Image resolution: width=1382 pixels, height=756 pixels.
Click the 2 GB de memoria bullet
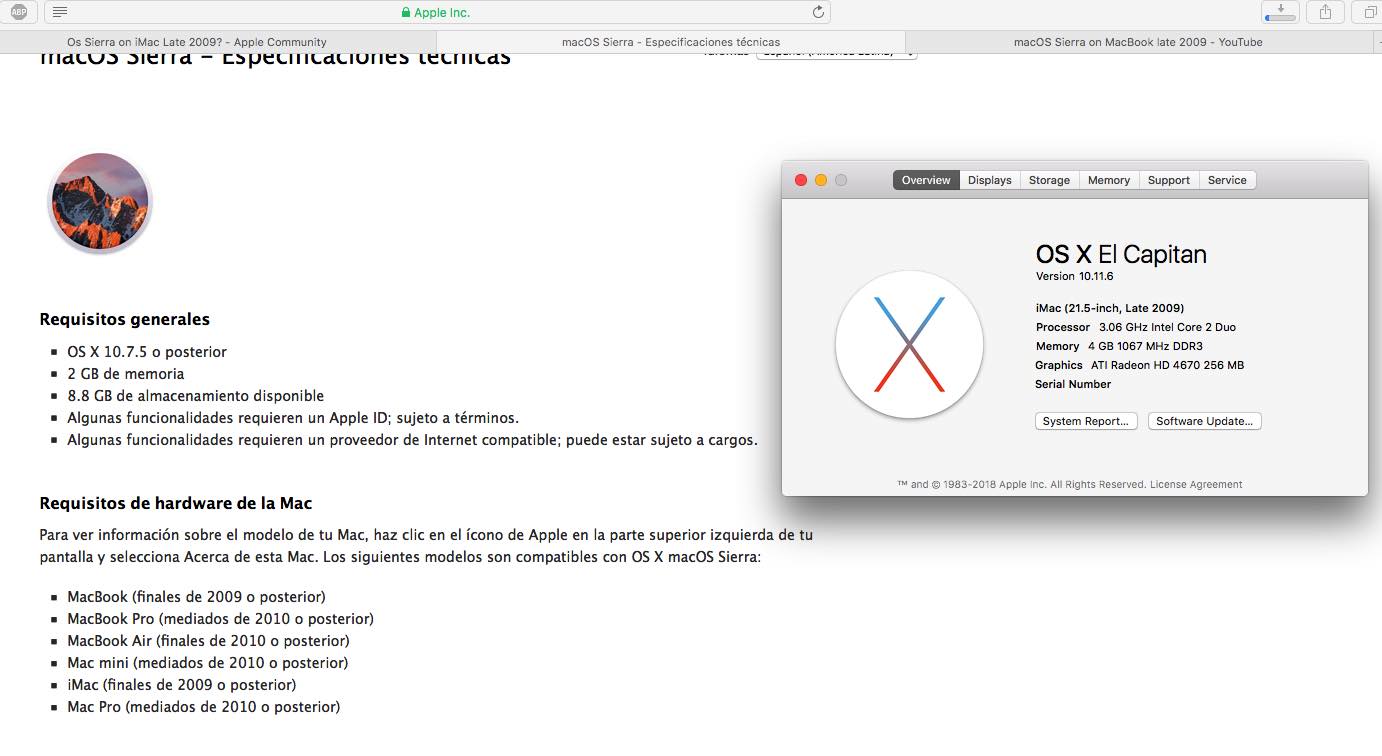[x=126, y=374]
